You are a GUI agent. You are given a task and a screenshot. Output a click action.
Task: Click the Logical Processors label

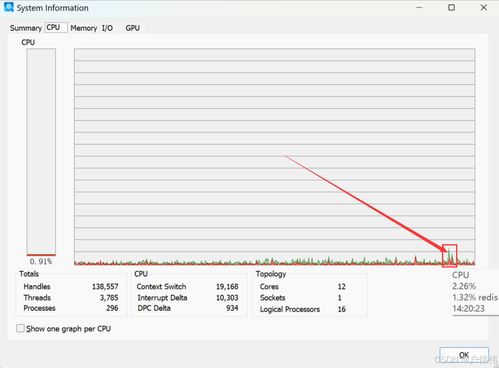(290, 309)
